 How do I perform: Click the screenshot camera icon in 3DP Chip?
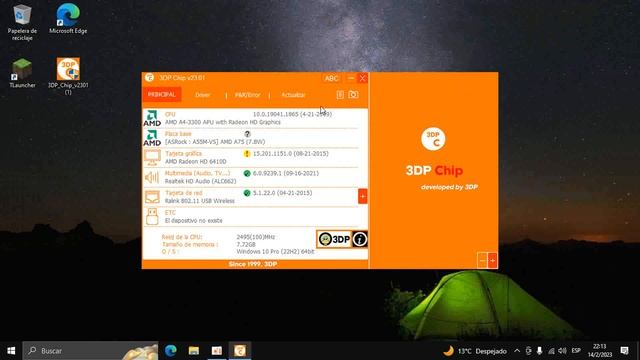[353, 95]
